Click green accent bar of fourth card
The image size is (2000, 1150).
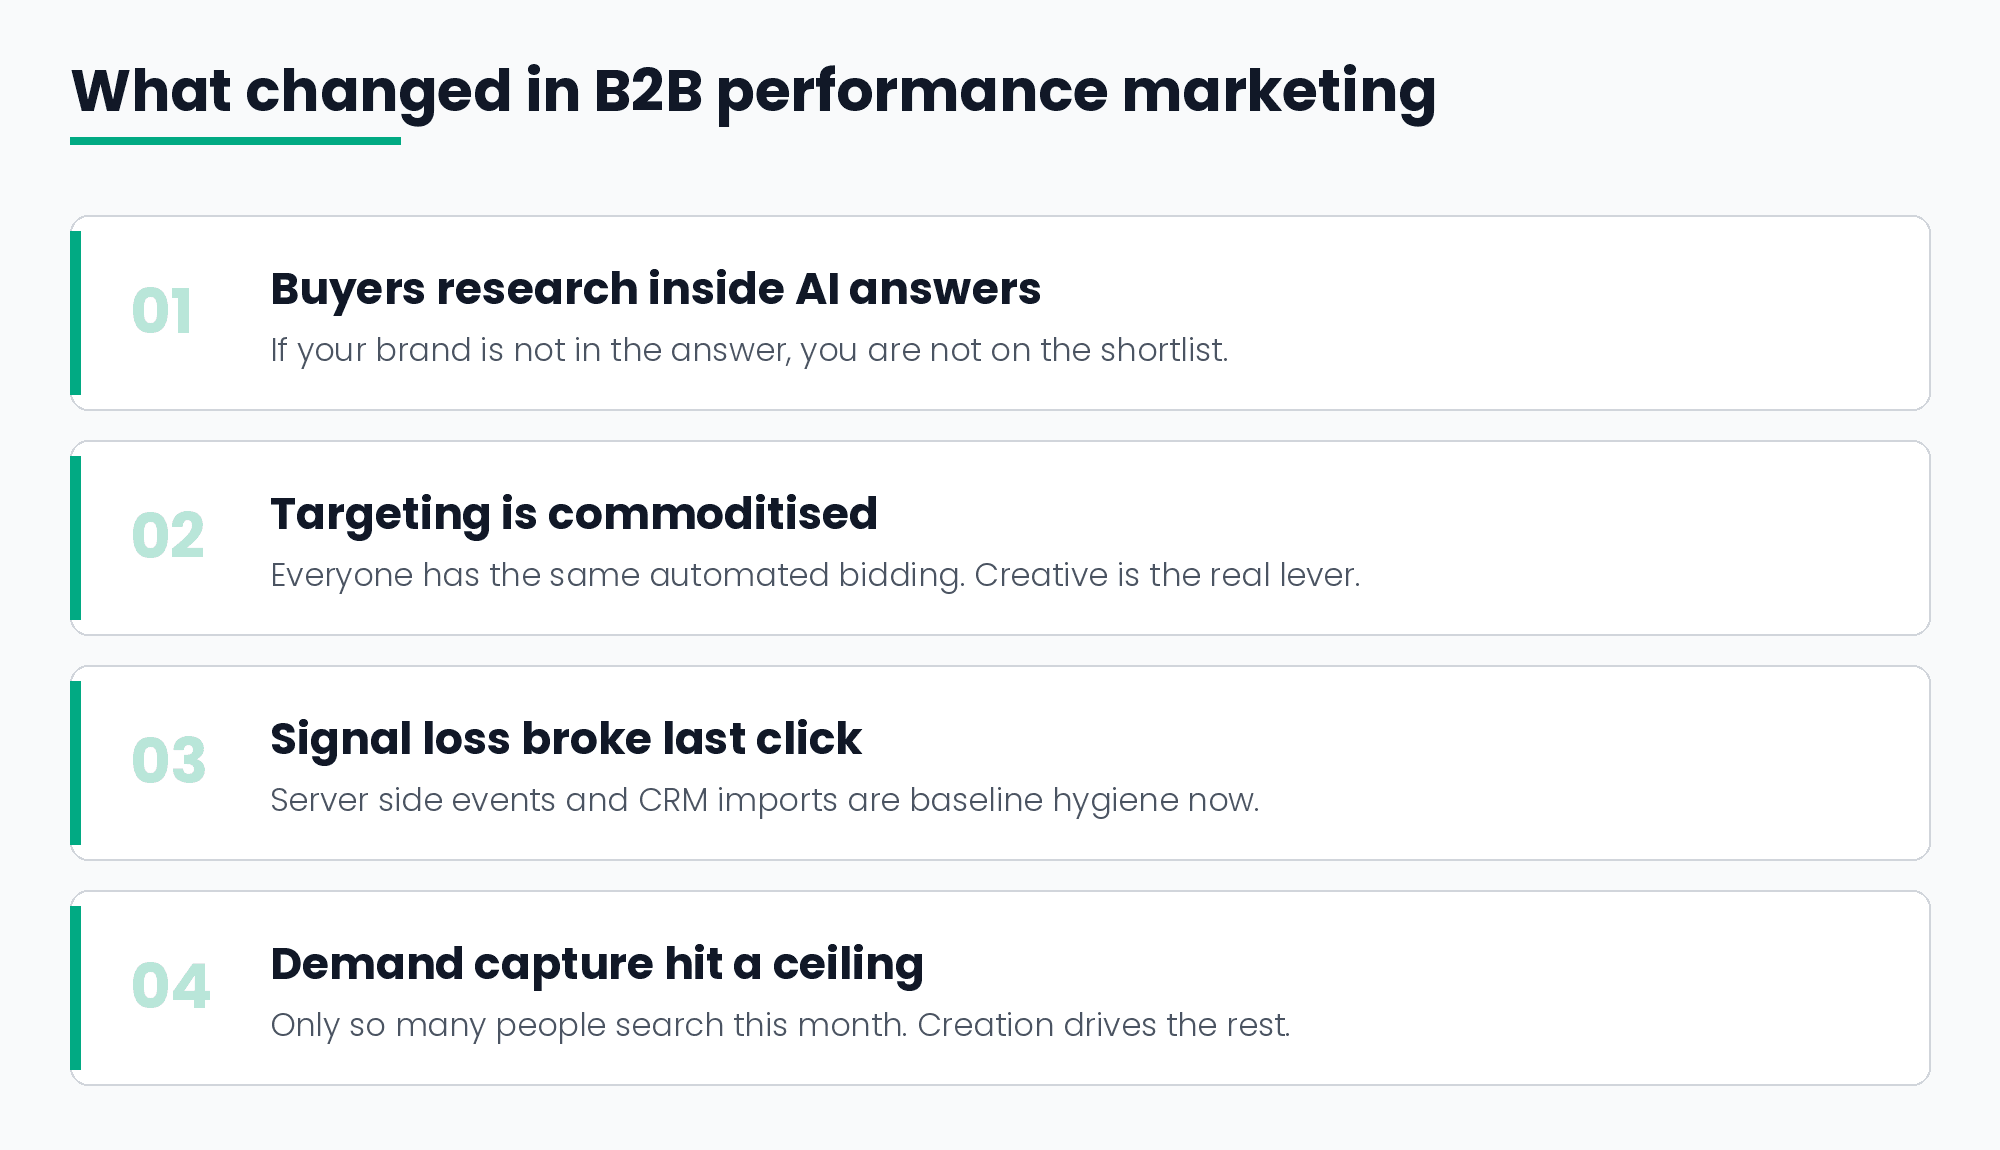point(76,988)
